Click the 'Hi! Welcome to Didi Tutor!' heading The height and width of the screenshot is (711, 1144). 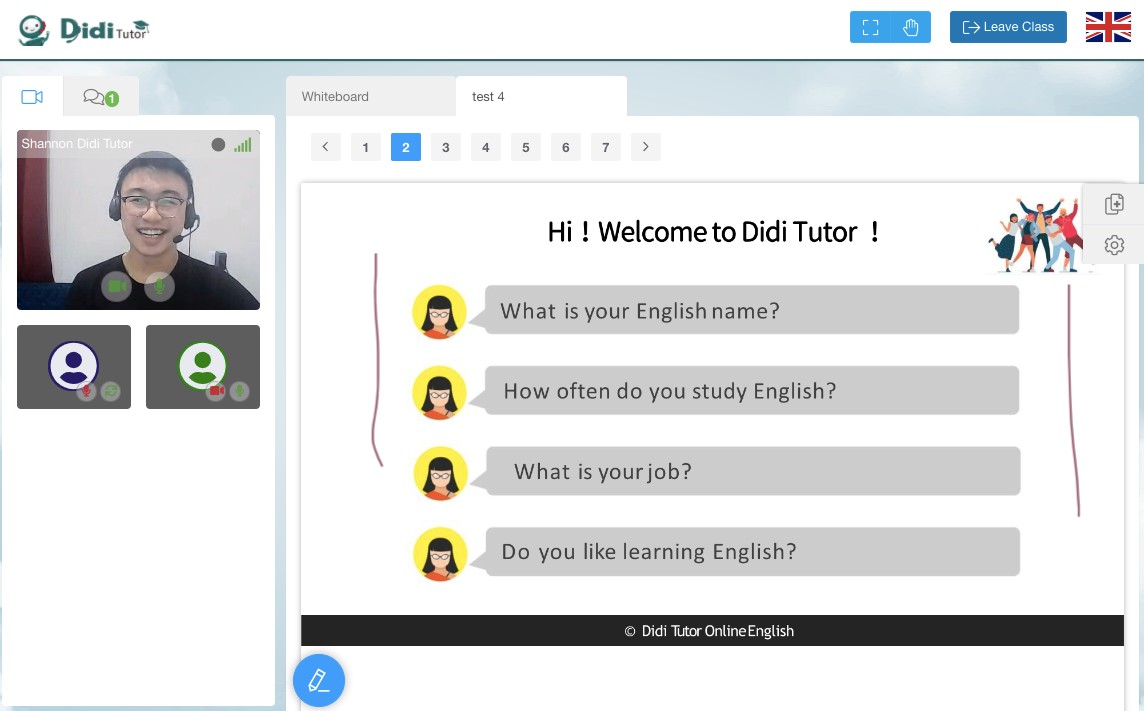pos(714,232)
